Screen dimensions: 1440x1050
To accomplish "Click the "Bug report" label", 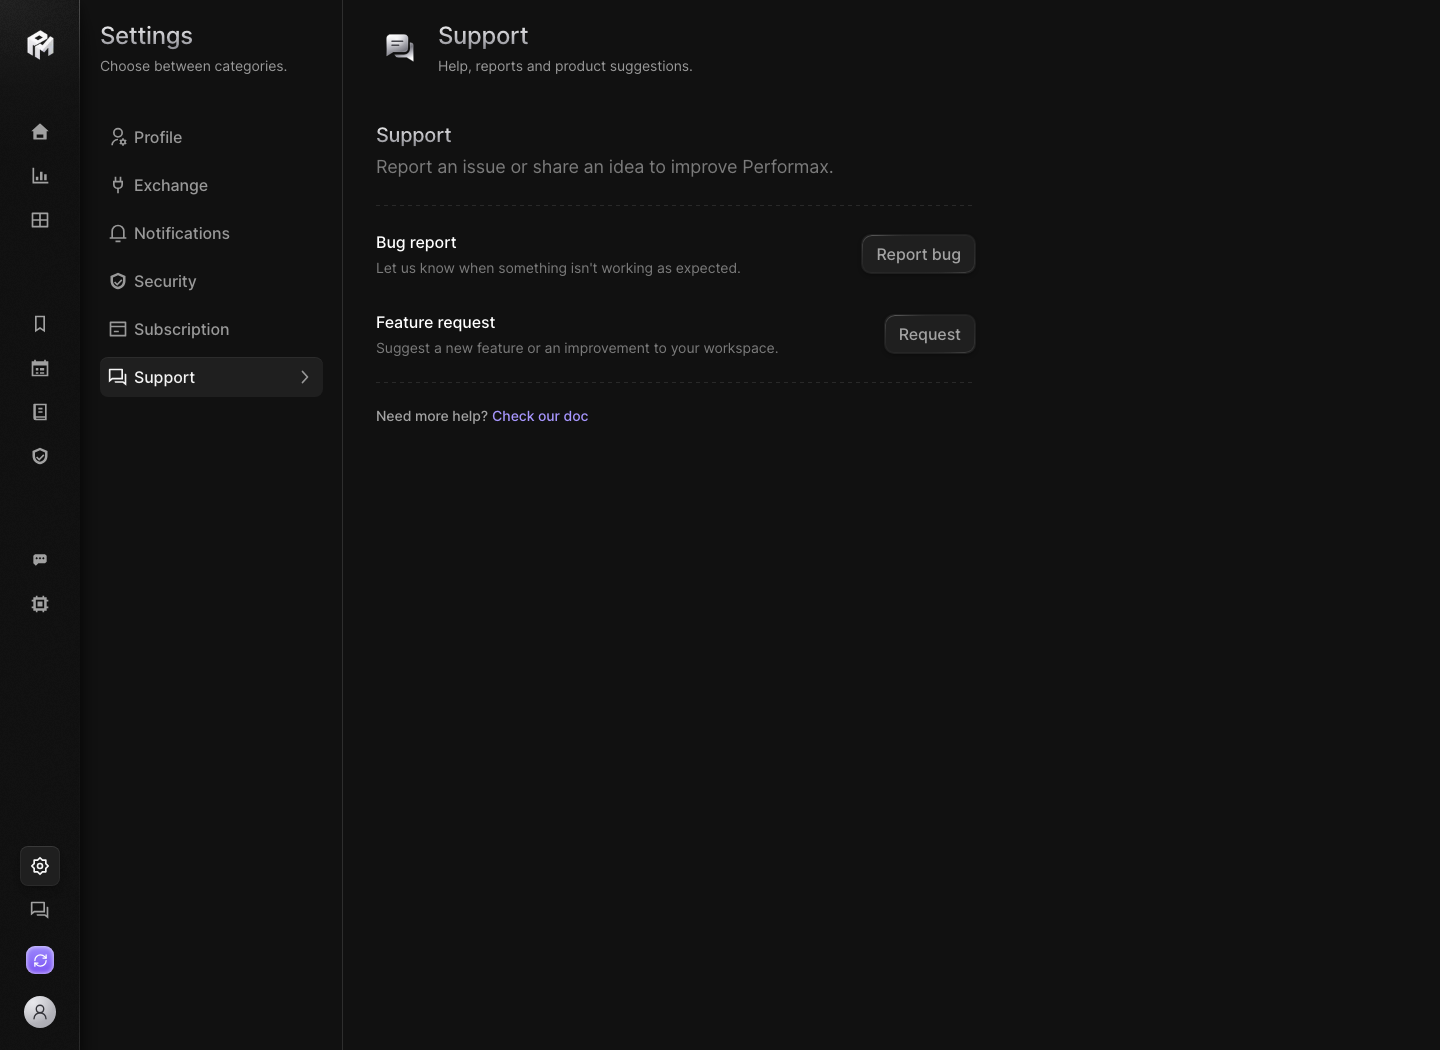I will [416, 242].
